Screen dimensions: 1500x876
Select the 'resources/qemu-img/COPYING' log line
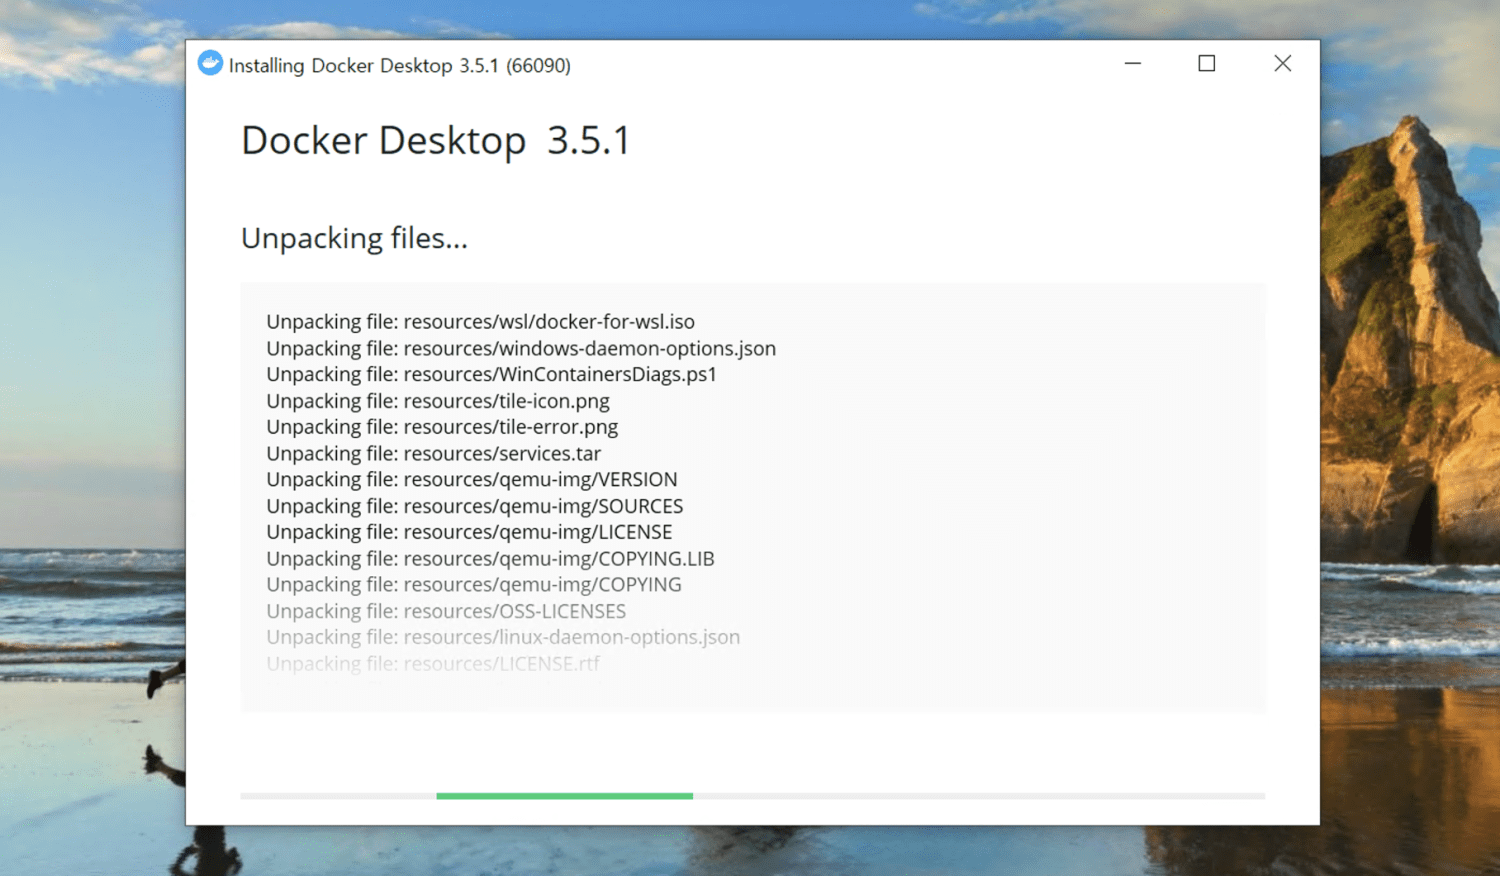point(474,585)
